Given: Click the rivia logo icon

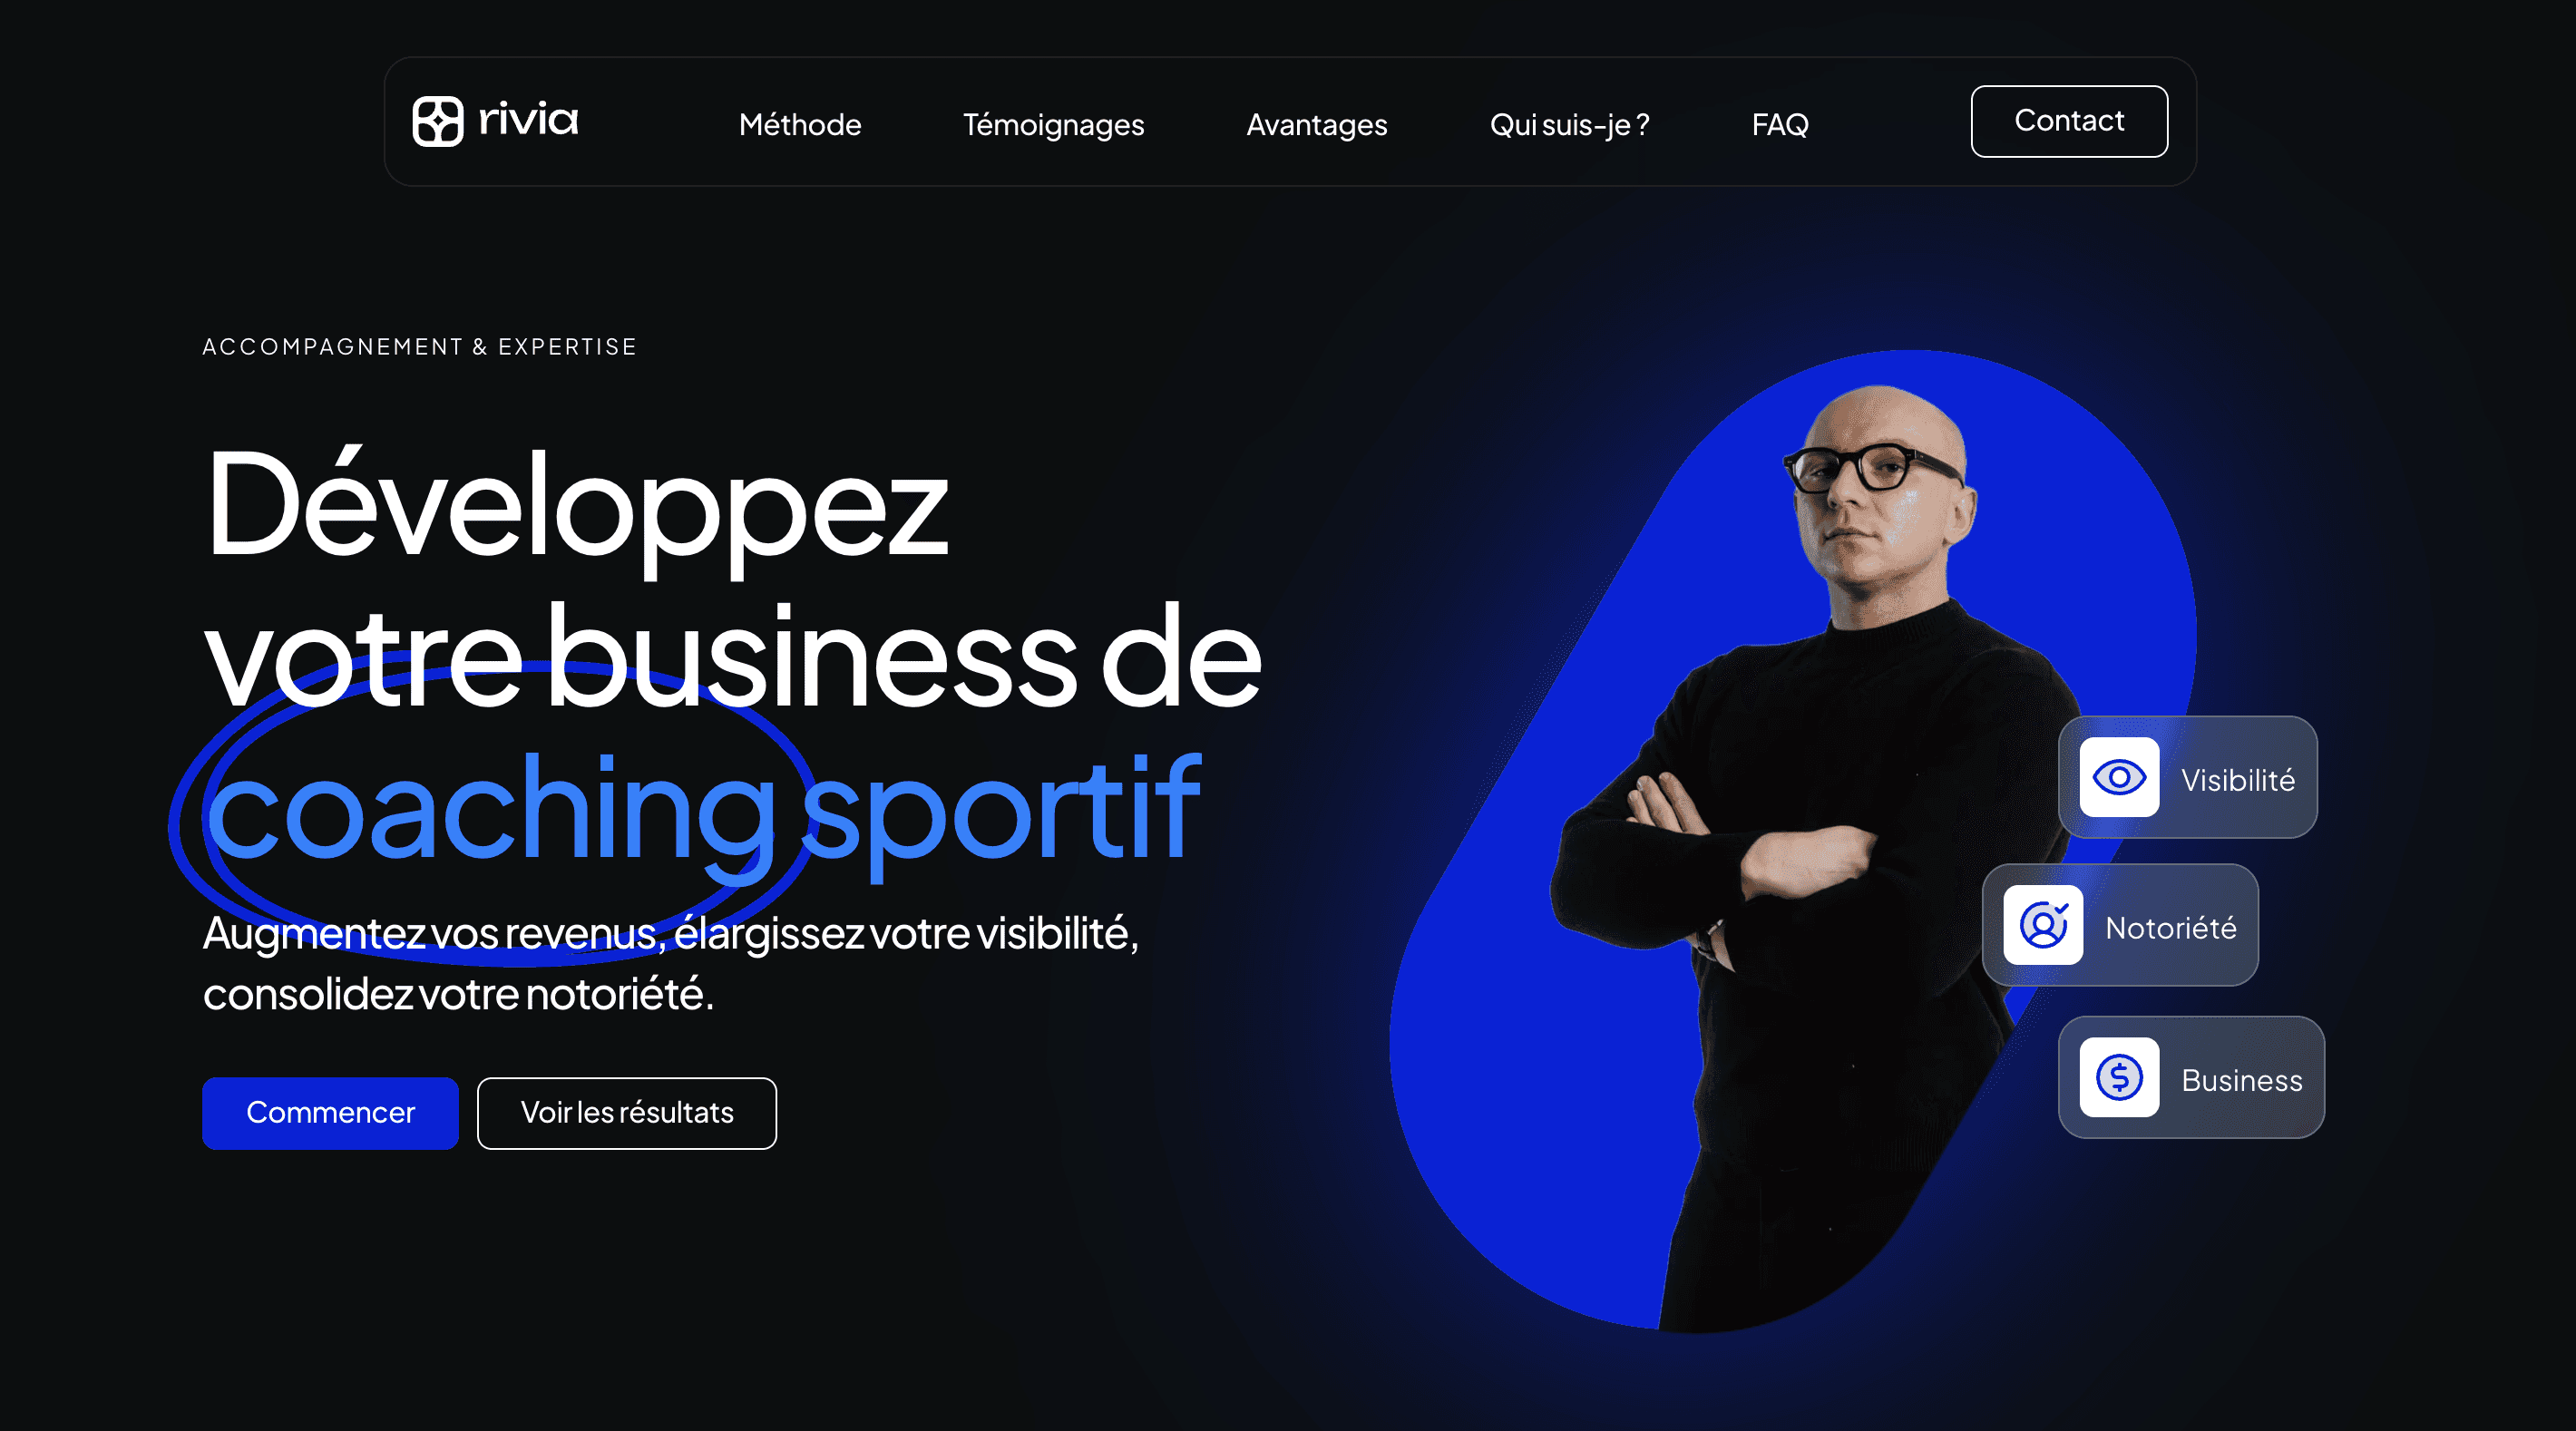Looking at the screenshot, I should coord(438,121).
